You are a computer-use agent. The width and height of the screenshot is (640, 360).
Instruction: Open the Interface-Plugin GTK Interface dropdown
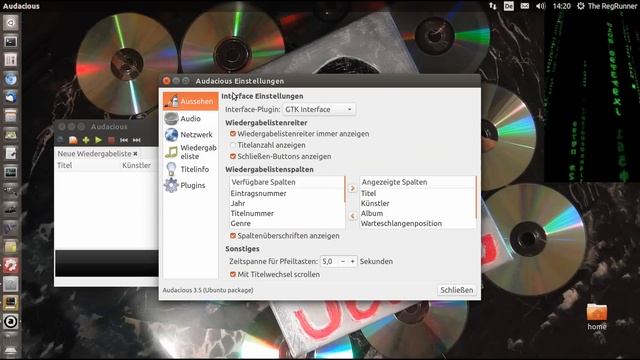[319, 109]
